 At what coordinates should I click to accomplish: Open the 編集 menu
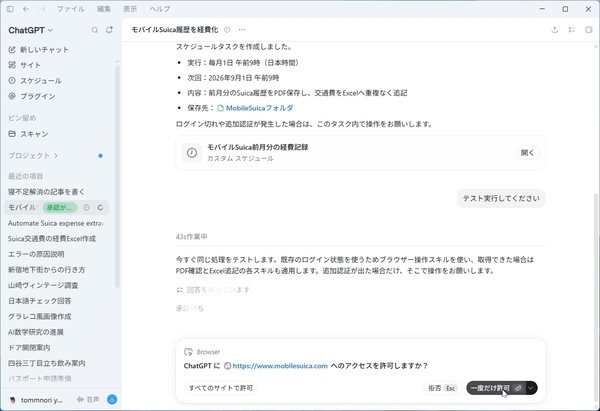point(104,9)
